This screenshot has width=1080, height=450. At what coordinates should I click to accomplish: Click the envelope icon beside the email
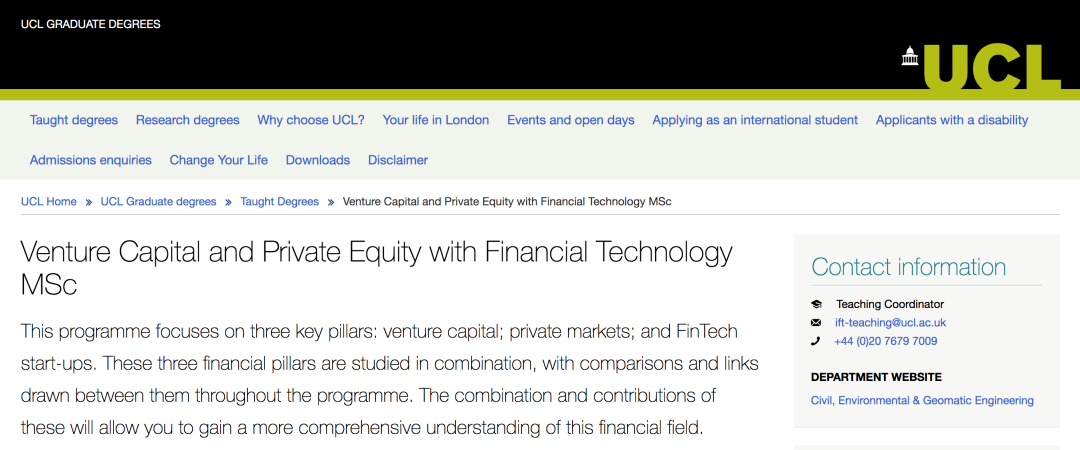[x=816, y=323]
